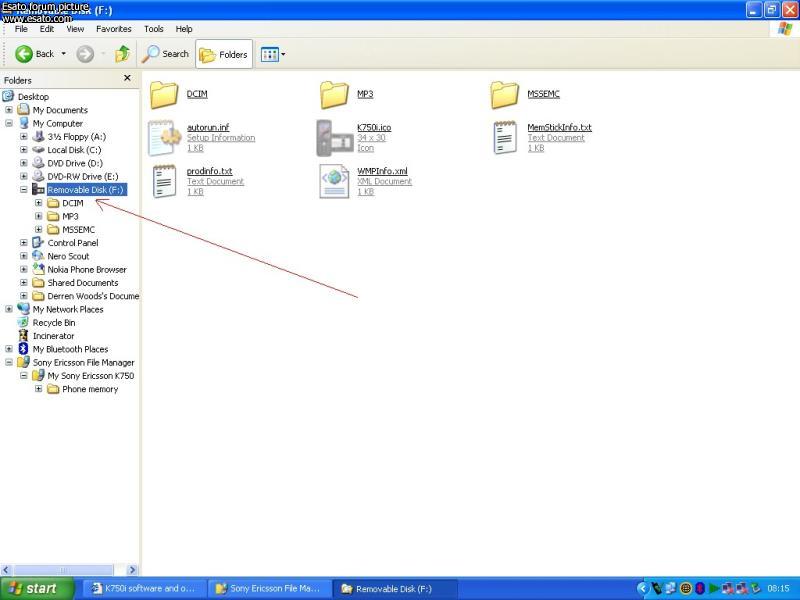Click the Start button
800x600 pixels.
click(34, 588)
